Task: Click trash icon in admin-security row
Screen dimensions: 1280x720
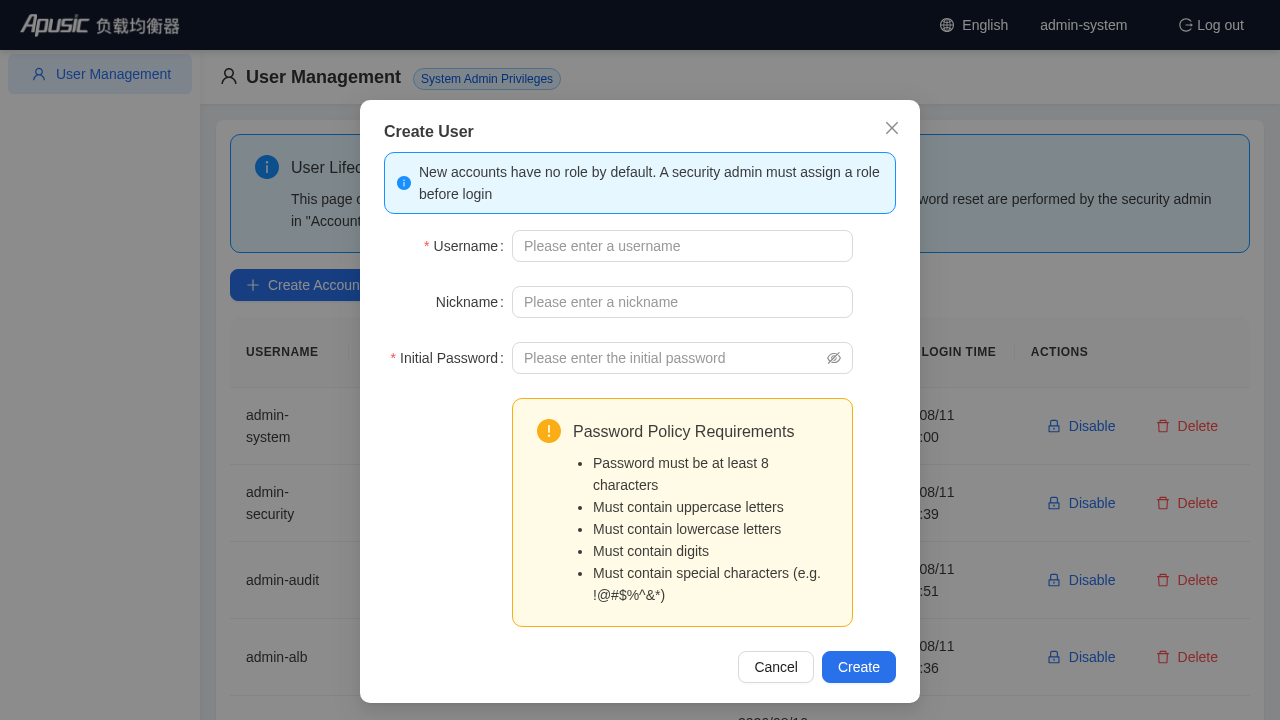Action: click(1163, 503)
